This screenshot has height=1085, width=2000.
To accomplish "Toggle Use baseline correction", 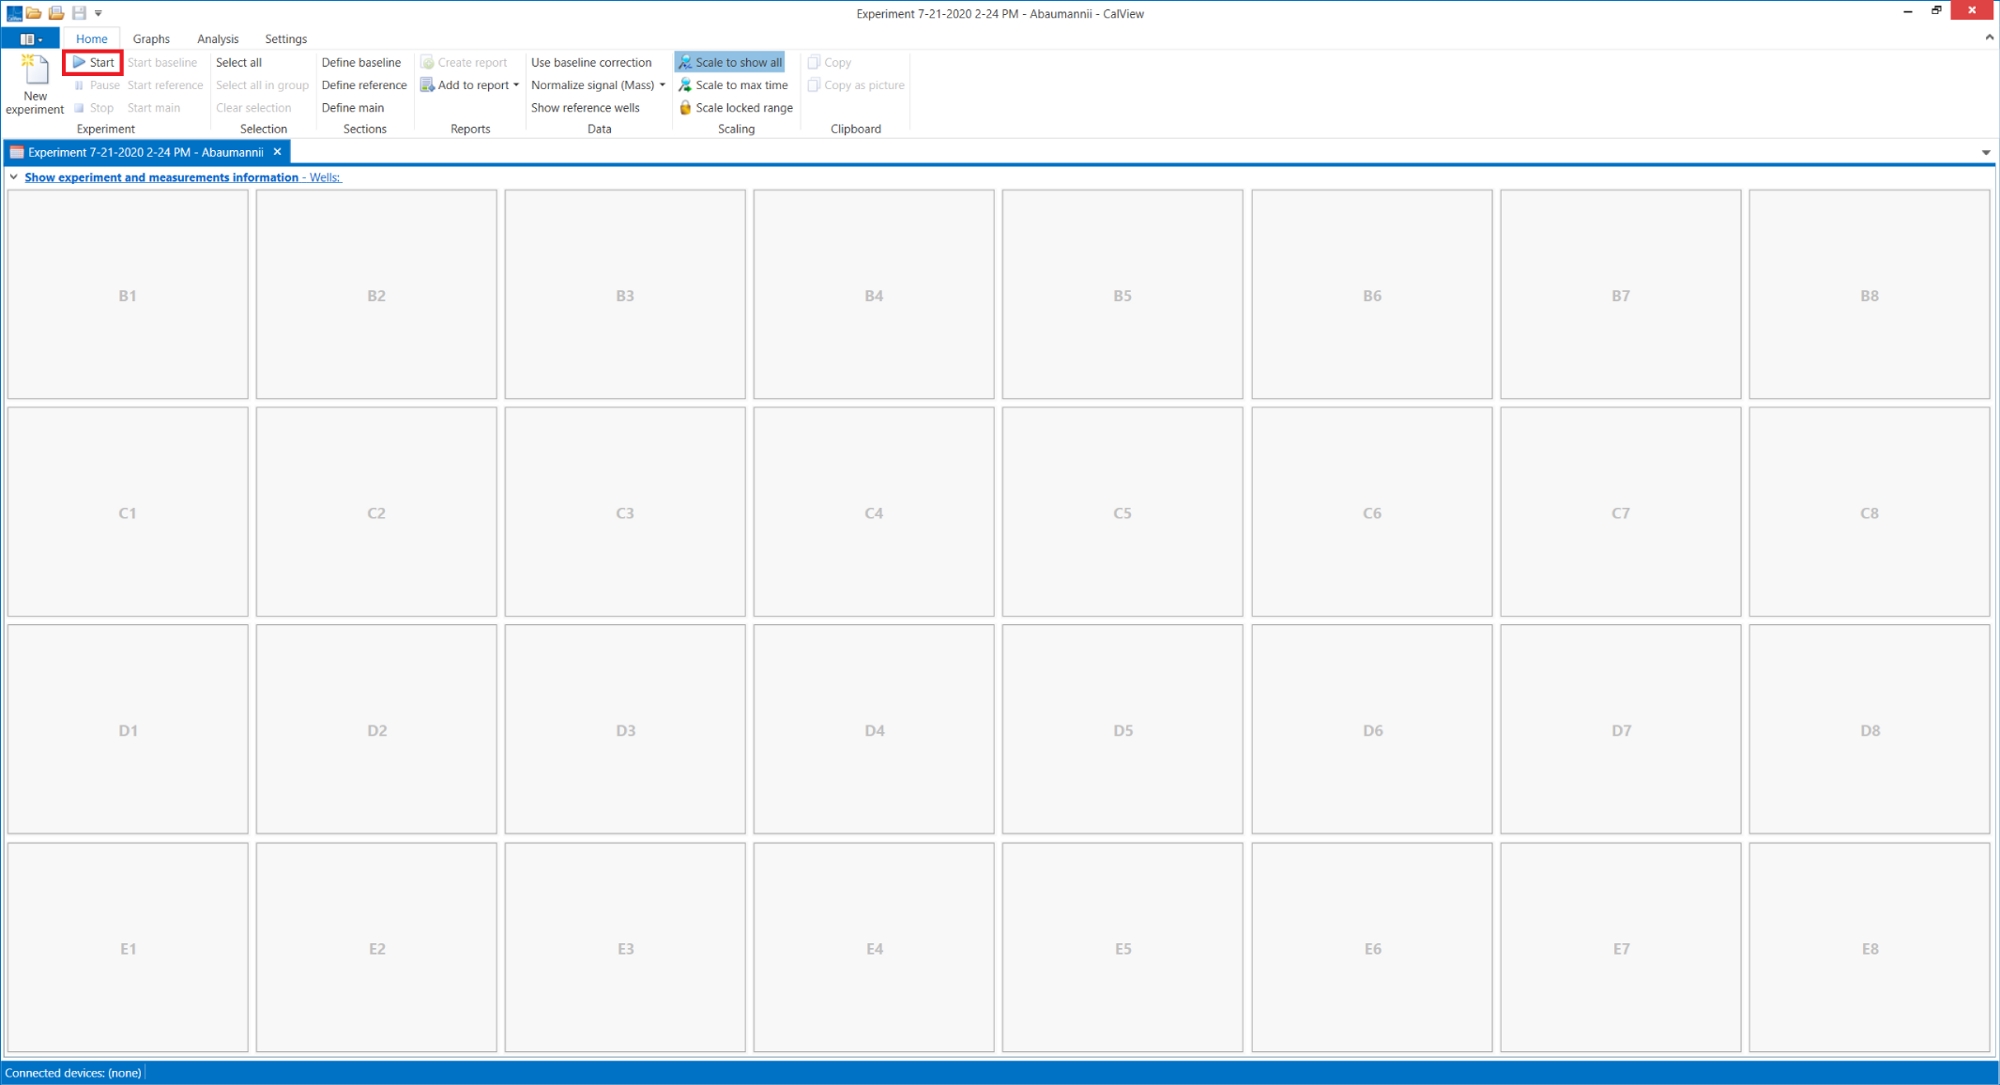I will coord(591,62).
